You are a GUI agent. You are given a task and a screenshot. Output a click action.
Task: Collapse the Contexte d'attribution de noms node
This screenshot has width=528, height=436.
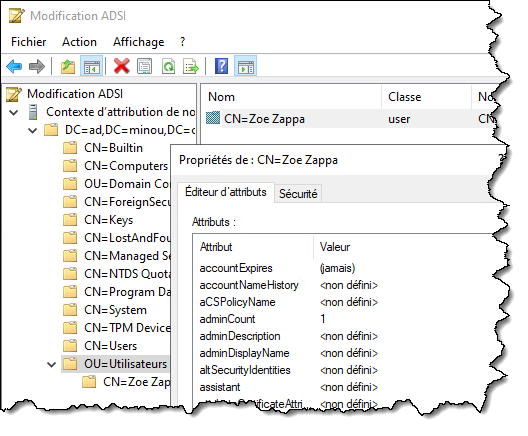click(14, 112)
